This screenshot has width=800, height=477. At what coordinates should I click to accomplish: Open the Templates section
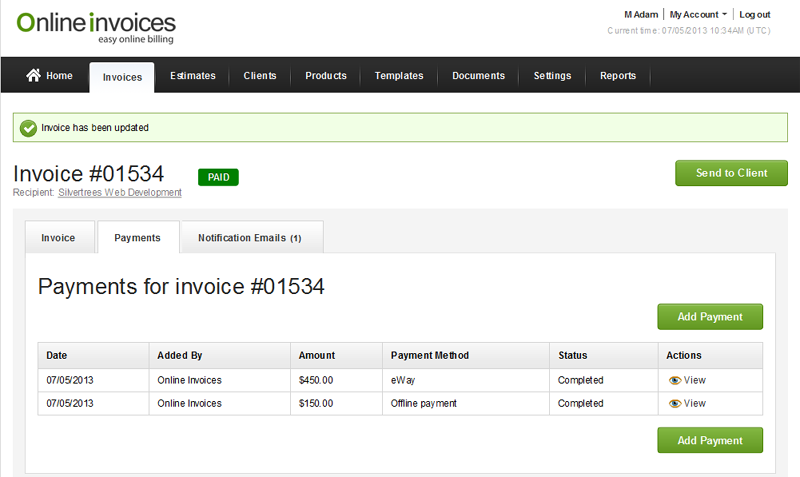tap(399, 76)
